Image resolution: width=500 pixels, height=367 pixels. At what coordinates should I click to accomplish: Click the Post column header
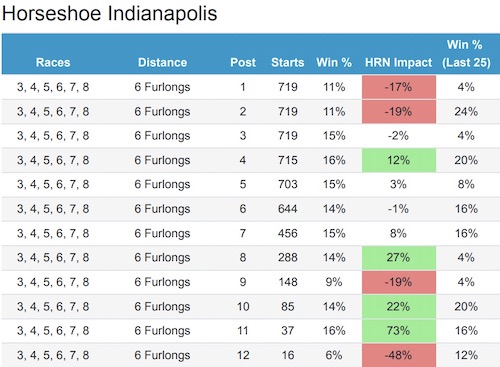tap(243, 62)
